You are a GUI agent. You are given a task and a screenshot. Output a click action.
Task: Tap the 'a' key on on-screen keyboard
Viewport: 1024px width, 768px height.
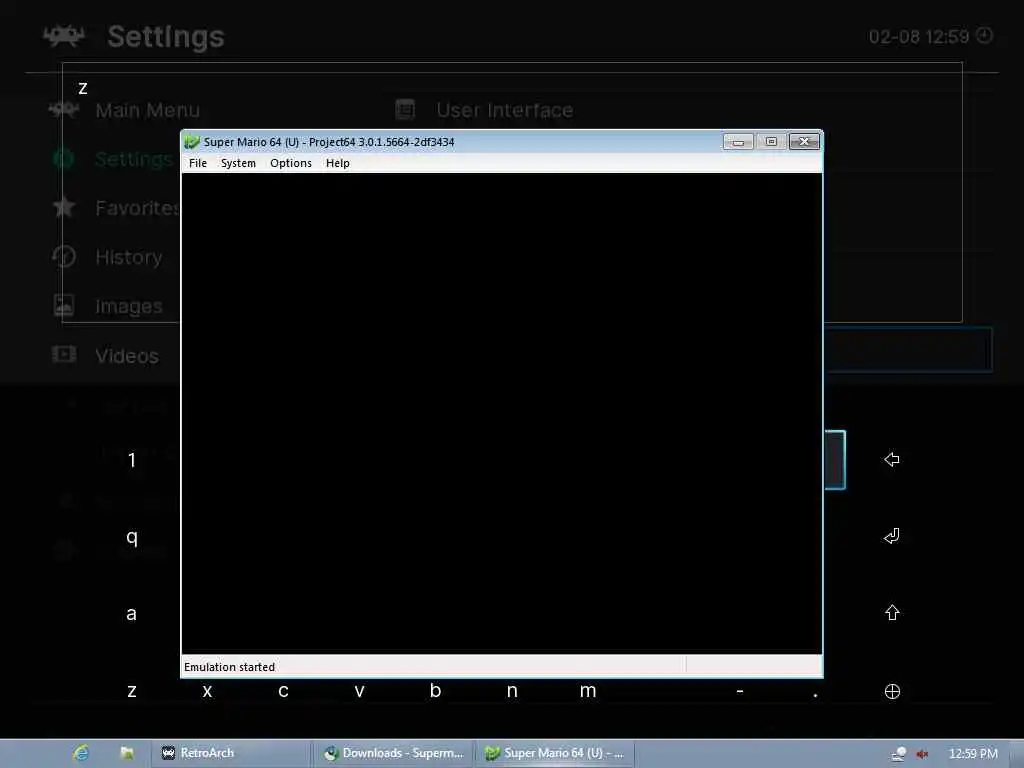[131, 613]
